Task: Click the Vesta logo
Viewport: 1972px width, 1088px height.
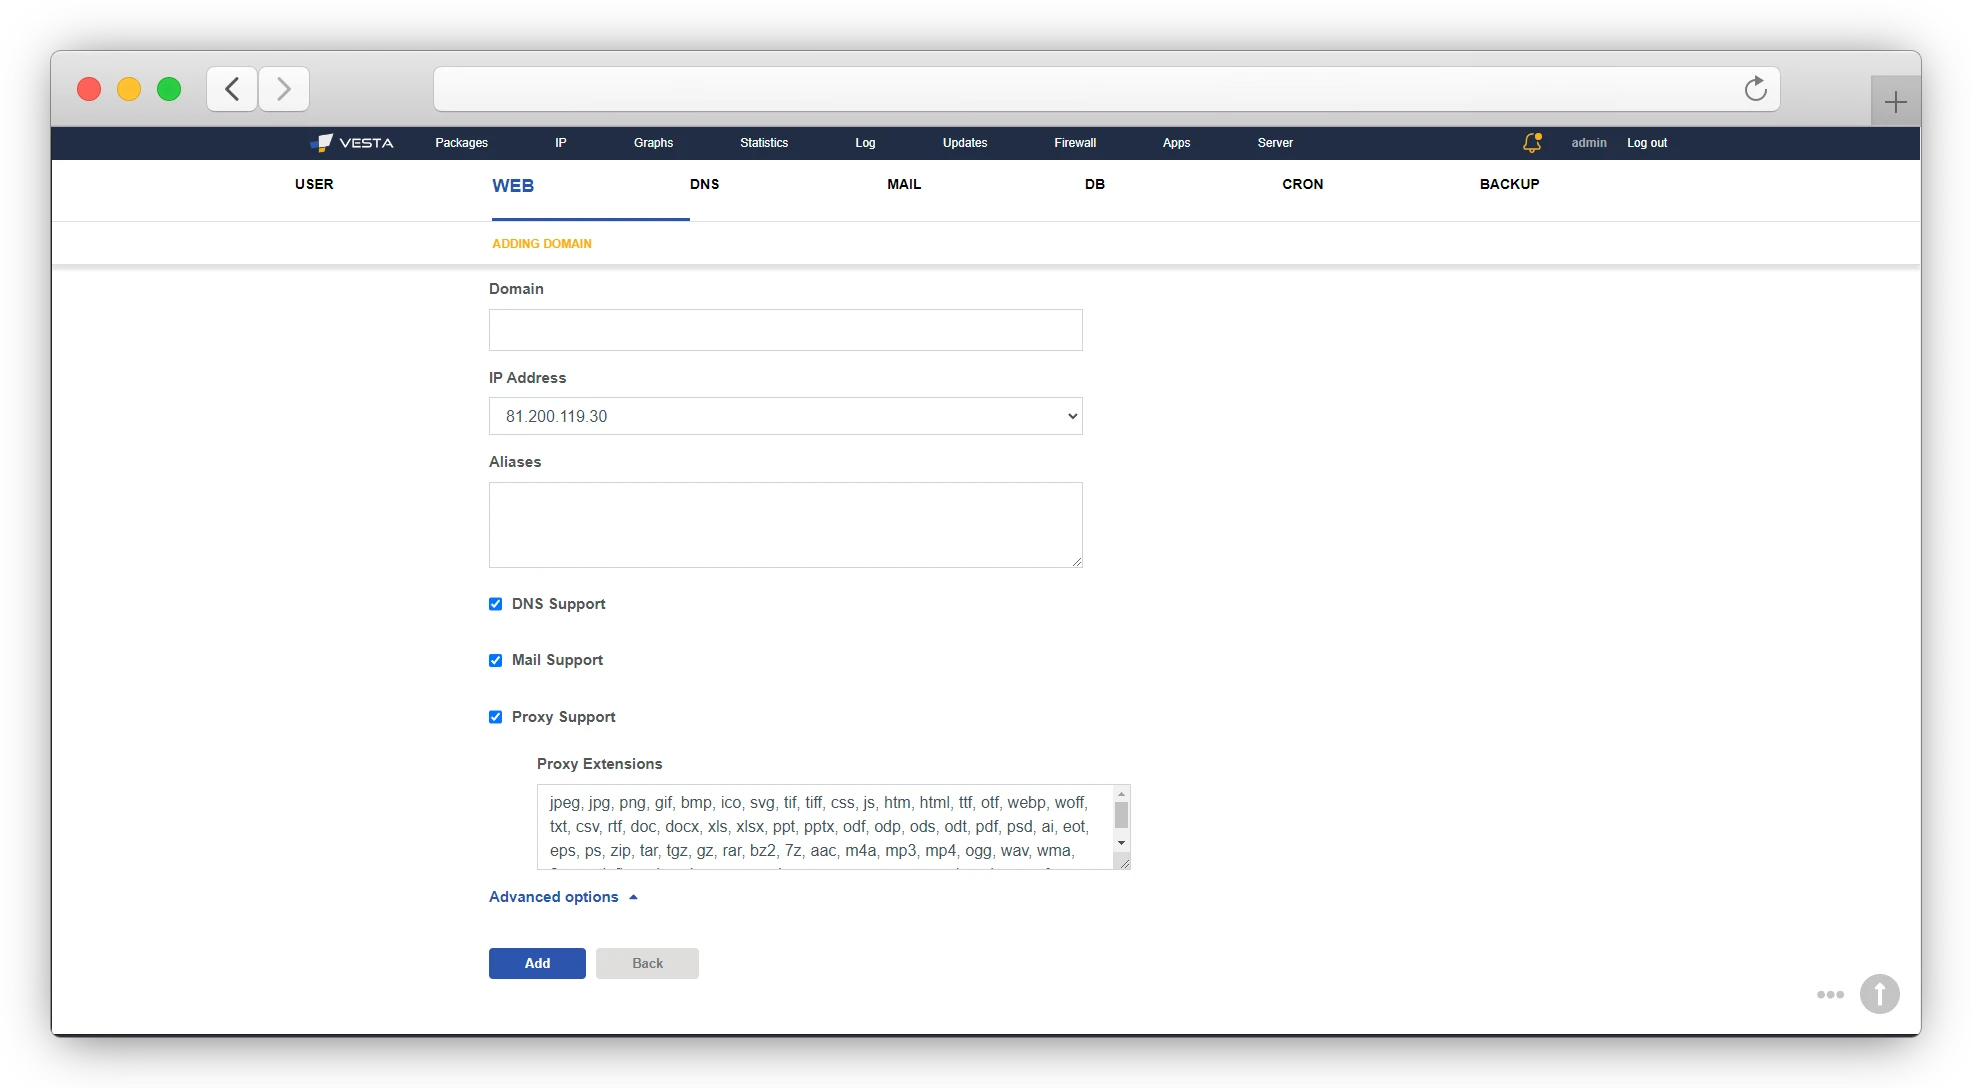Action: point(352,143)
